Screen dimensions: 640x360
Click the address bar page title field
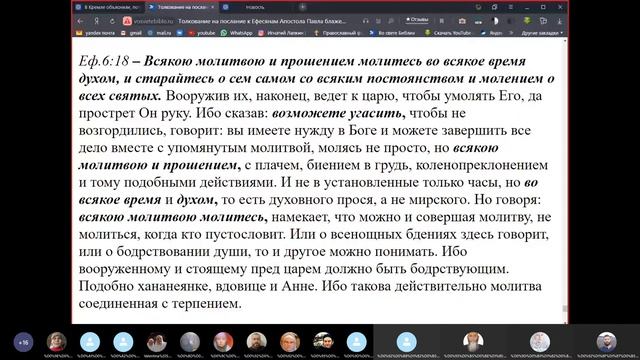262,21
